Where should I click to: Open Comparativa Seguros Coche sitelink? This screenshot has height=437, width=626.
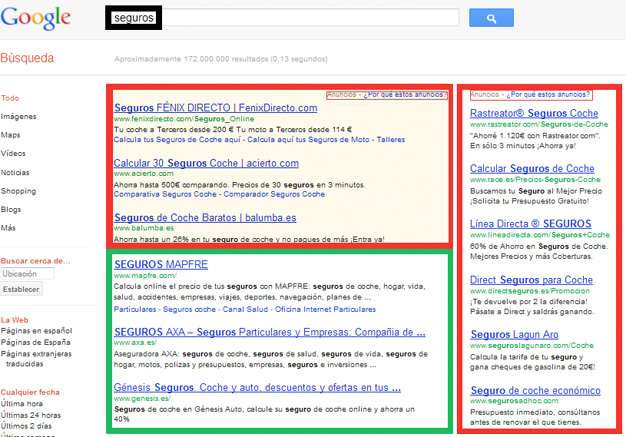point(165,194)
